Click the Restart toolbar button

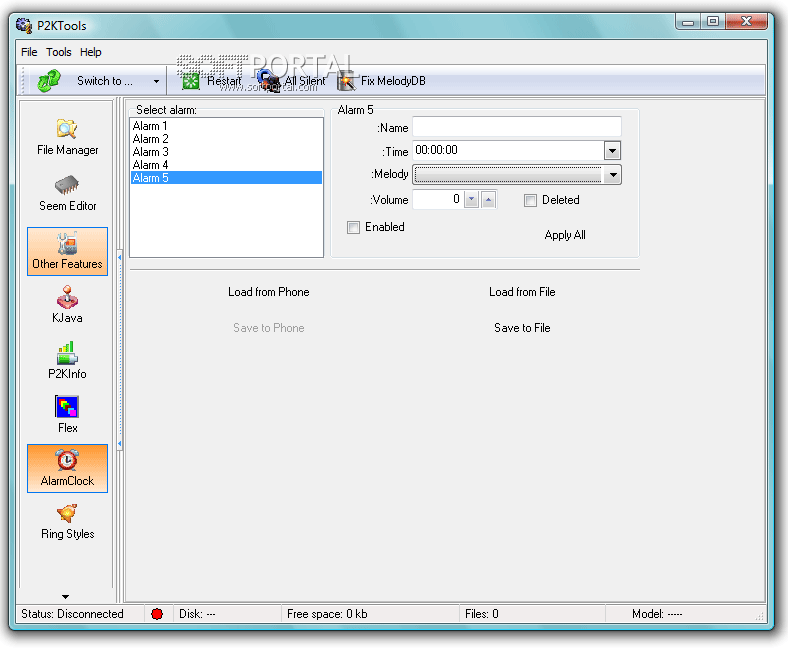tap(212, 81)
